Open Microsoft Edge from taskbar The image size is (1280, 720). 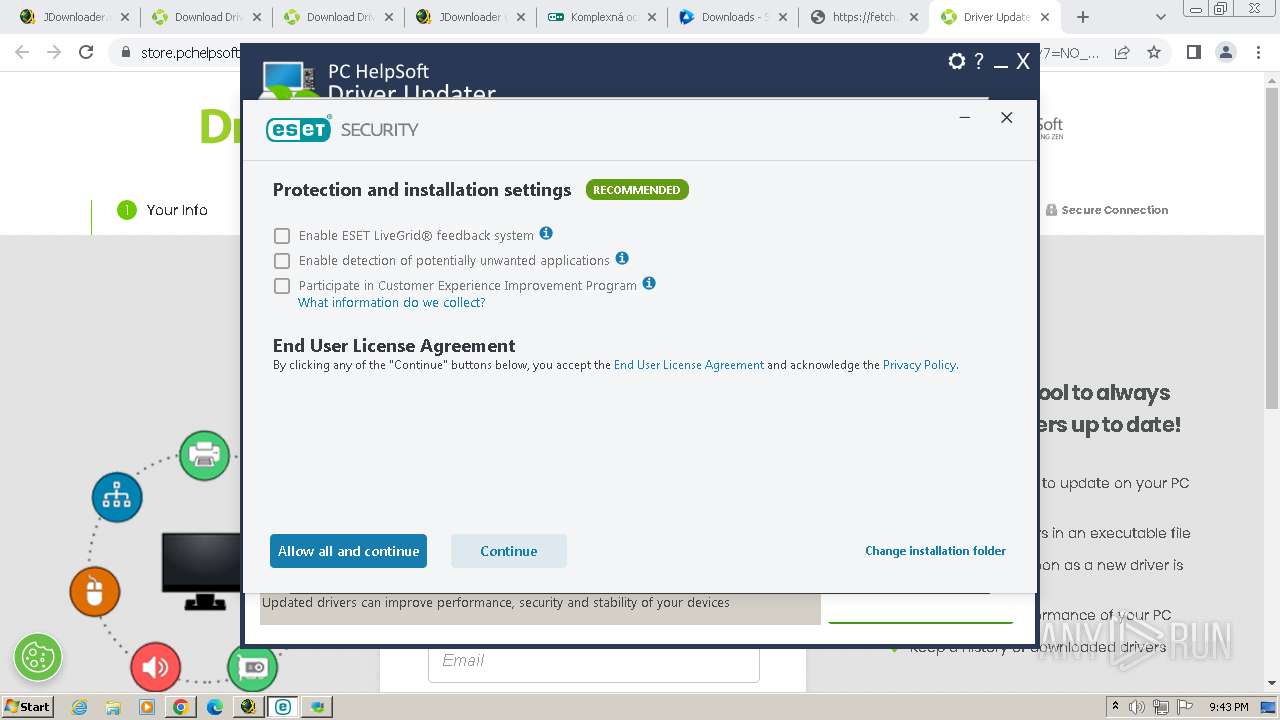(215, 707)
